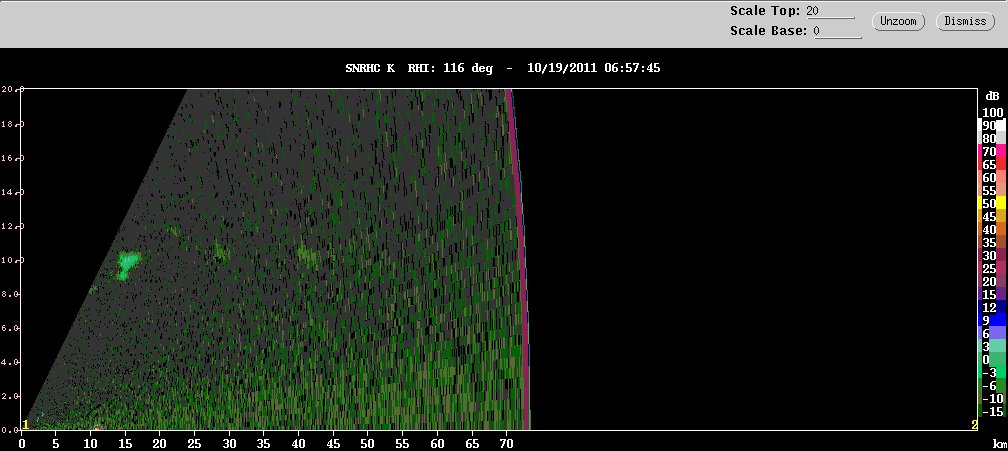Select the 20 dB legend swatch
The width and height of the screenshot is (1008, 451).
click(993, 282)
